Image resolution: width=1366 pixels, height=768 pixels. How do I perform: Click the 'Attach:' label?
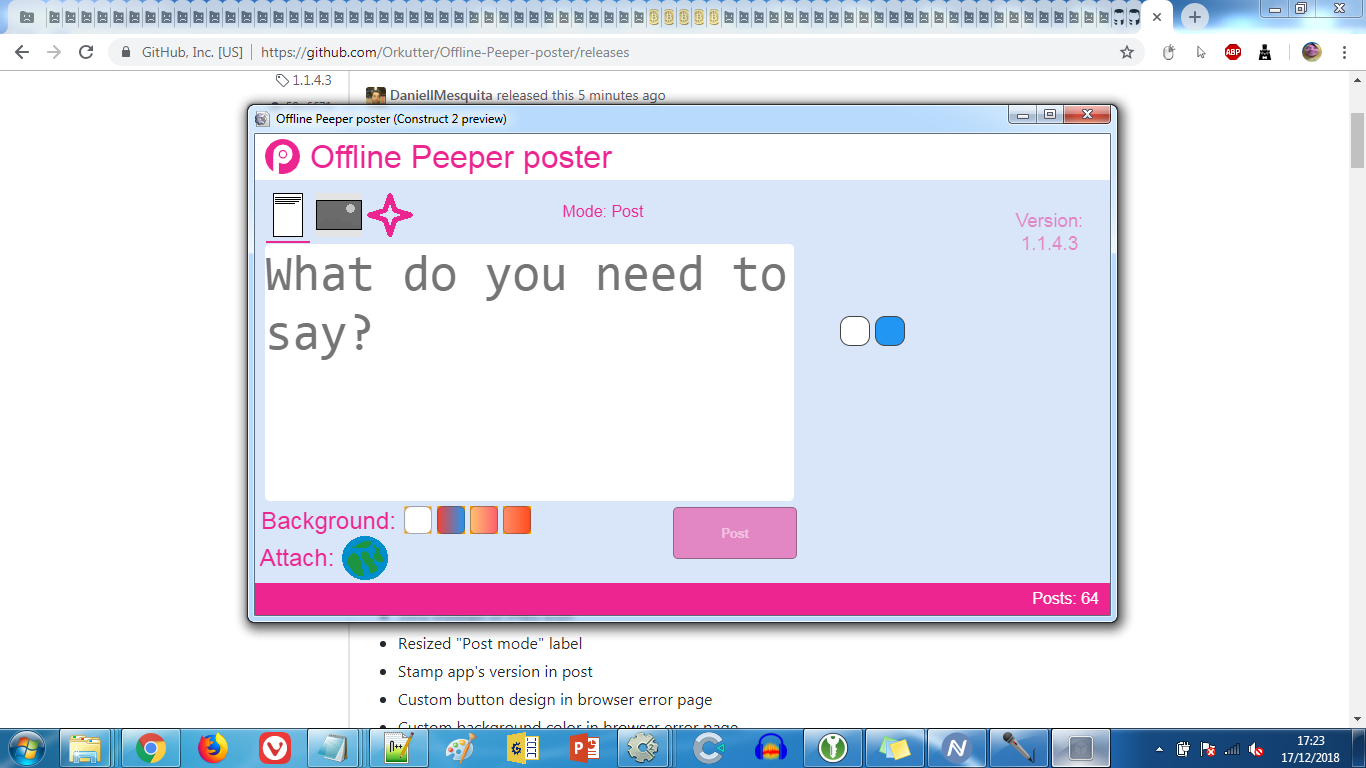[297, 558]
